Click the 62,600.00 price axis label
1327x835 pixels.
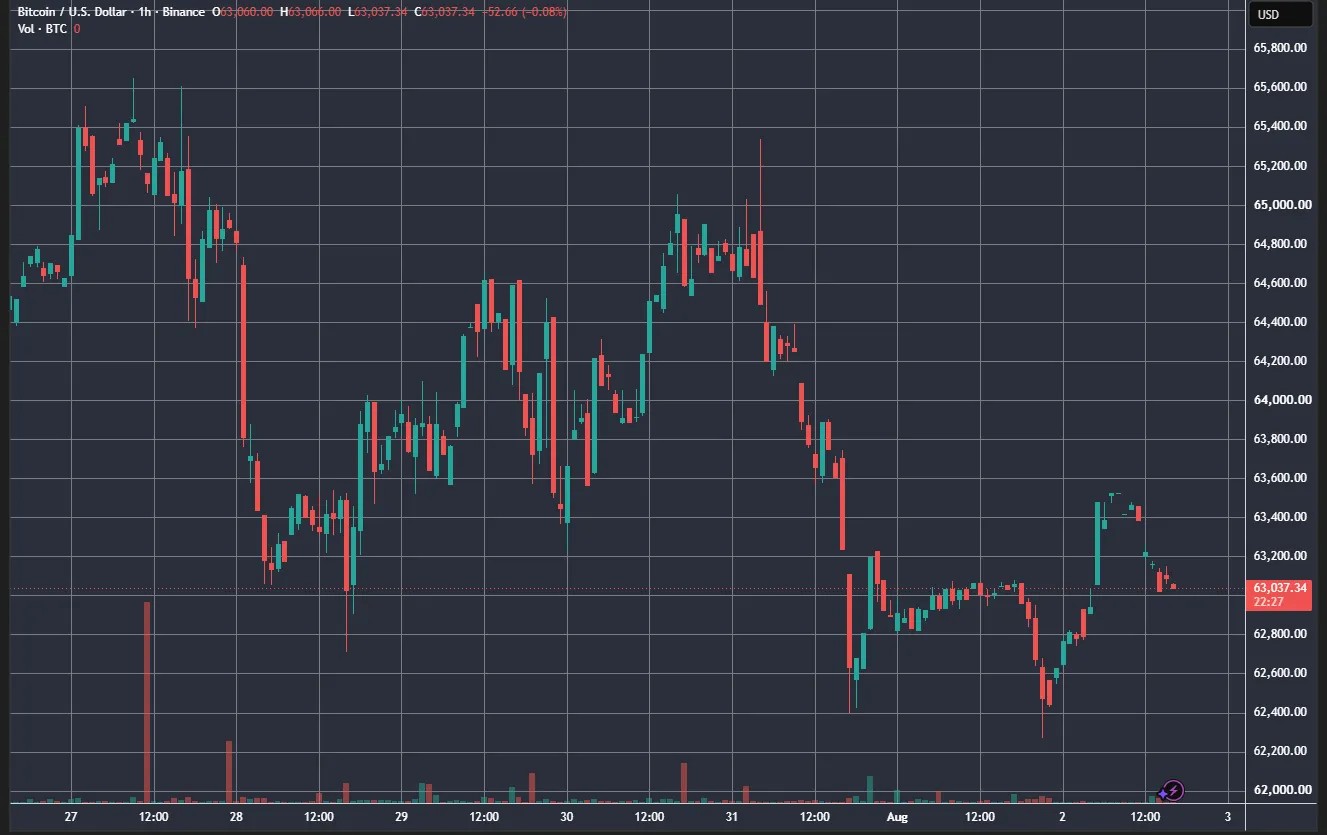[1281, 673]
